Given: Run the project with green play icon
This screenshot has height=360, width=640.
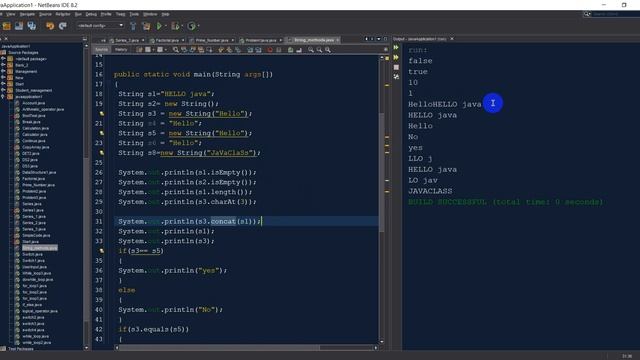Looking at the screenshot, I should (159, 26).
